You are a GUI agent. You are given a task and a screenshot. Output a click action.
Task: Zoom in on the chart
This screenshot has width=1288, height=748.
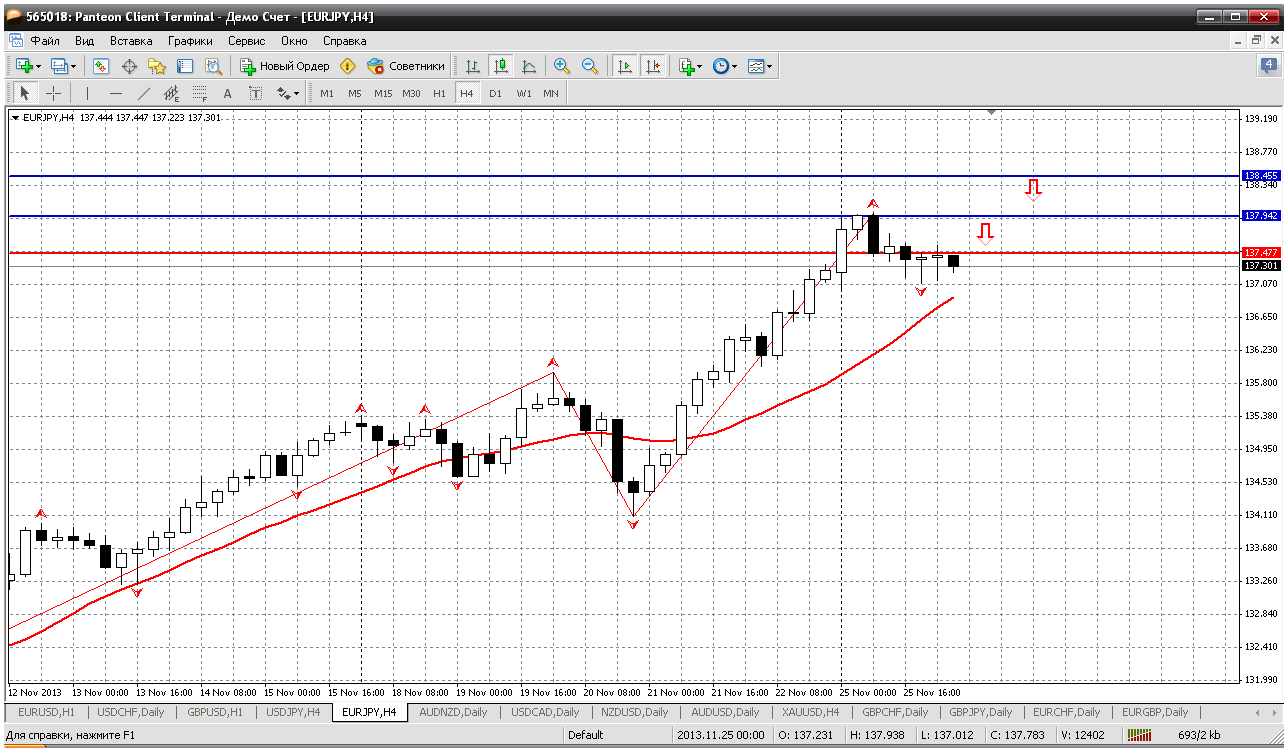562,66
